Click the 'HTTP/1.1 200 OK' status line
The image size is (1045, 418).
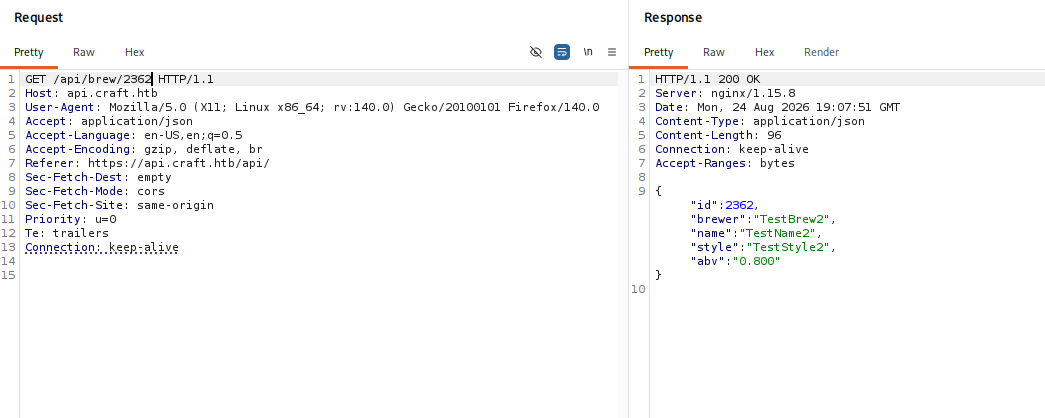(707, 79)
